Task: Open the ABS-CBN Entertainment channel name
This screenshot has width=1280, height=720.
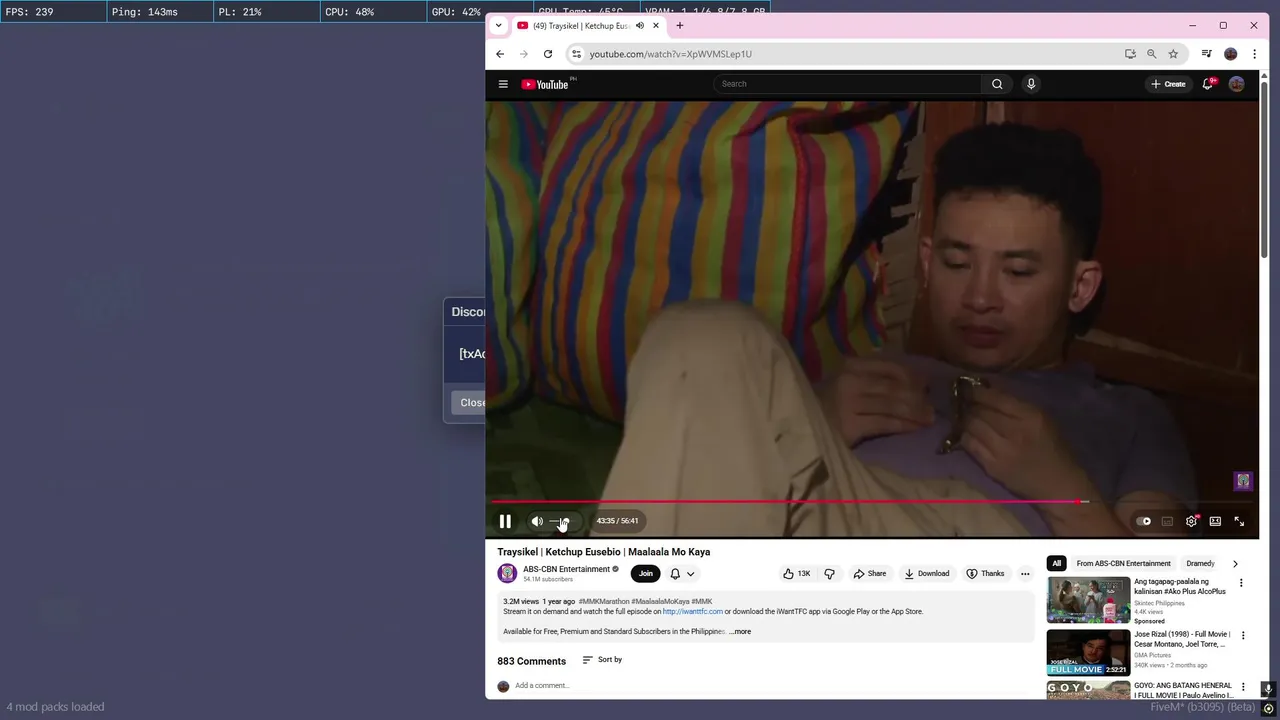Action: pos(566,569)
